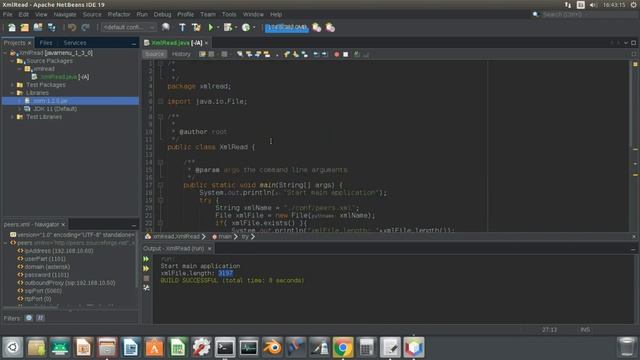The width and height of the screenshot is (640, 360).
Task: Toggle the first Navigator filter button
Action: tap(29, 318)
